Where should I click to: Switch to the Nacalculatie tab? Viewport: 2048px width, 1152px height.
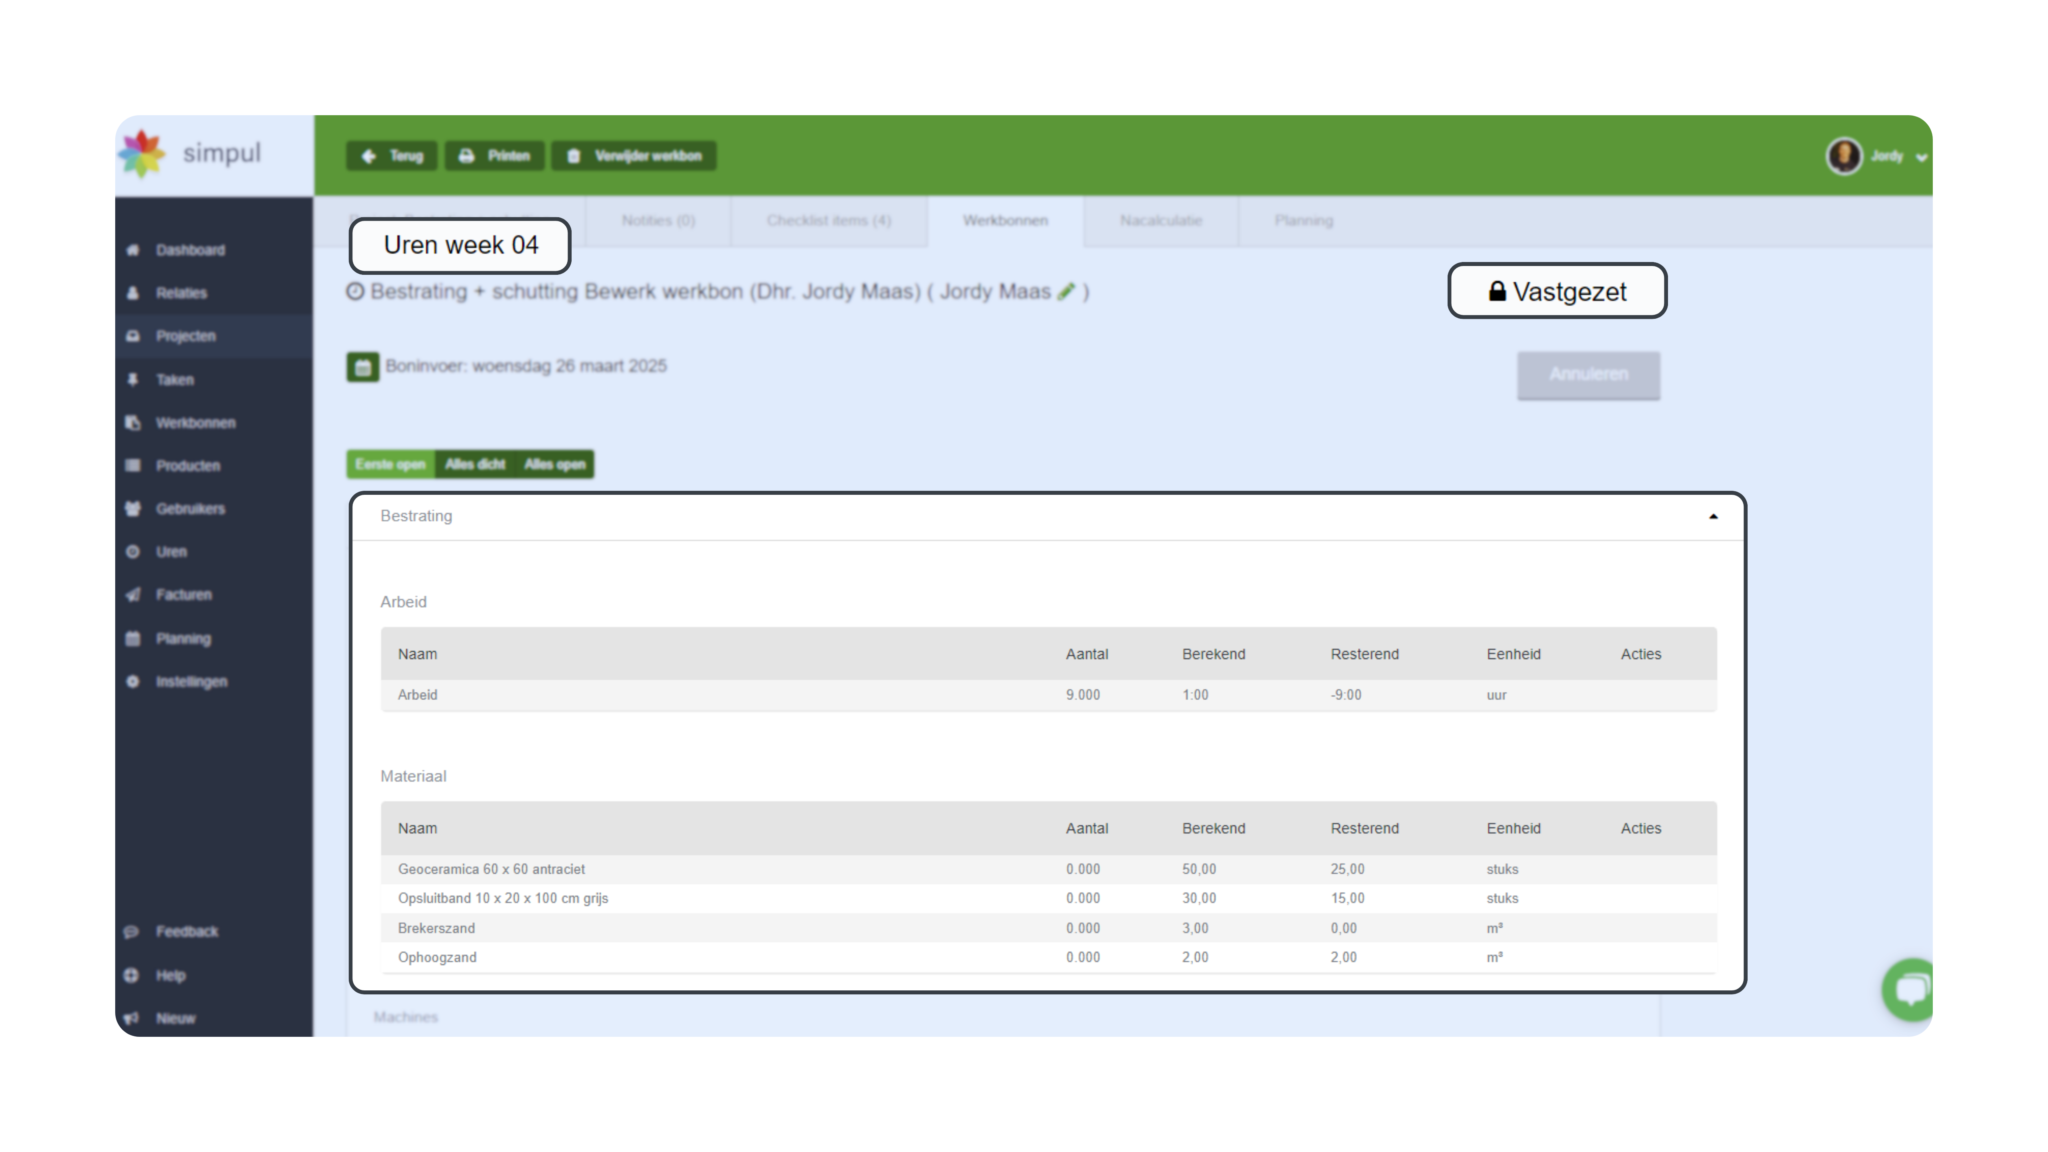[x=1161, y=221]
